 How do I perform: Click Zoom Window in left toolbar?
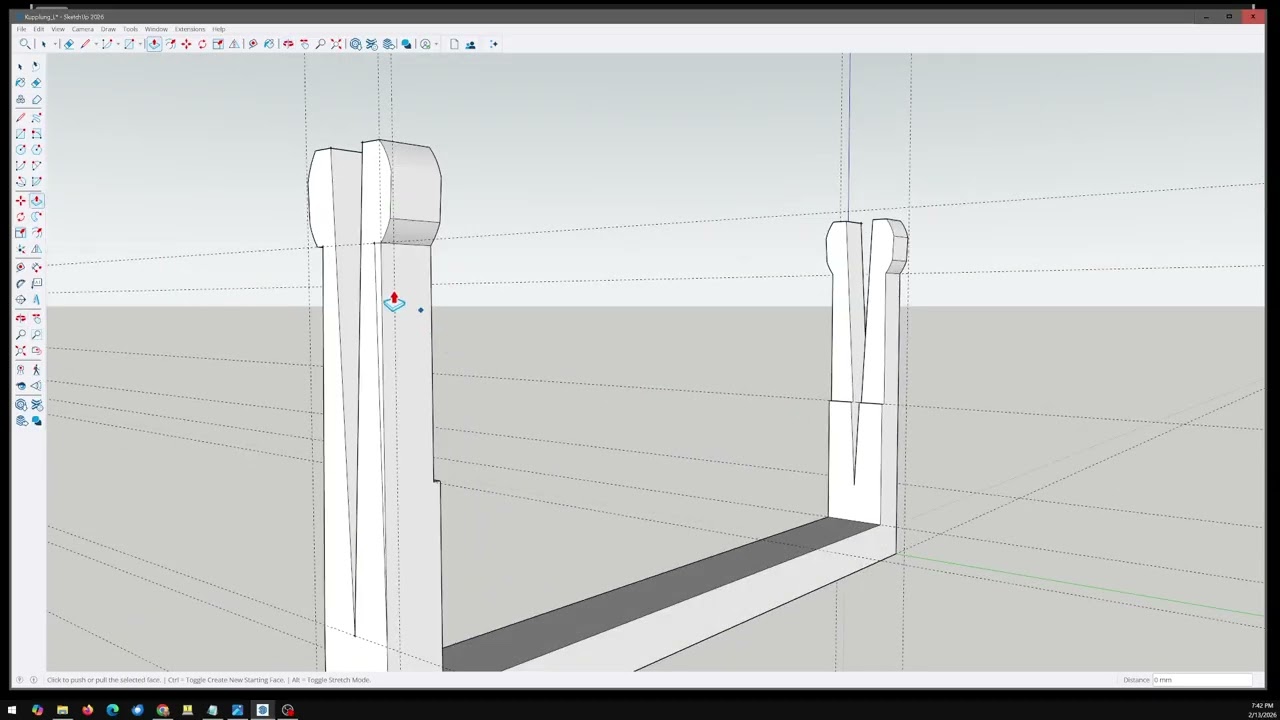36,334
